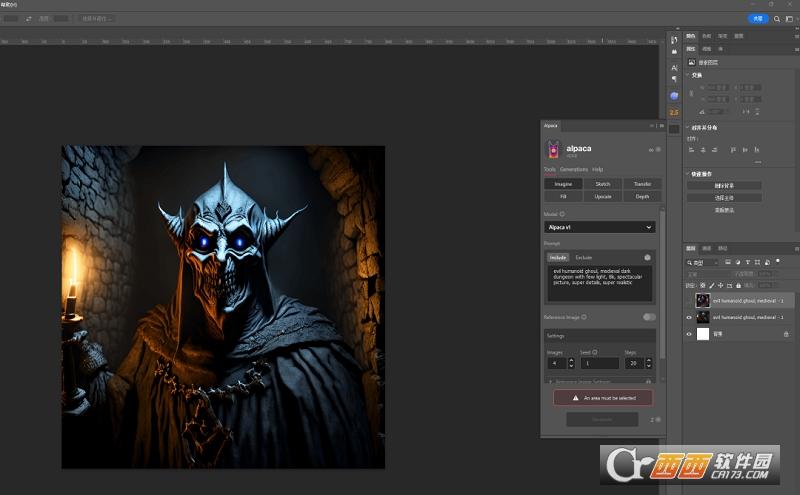The height and width of the screenshot is (495, 800).
Task: Click the Transfer button
Action: [x=642, y=184]
